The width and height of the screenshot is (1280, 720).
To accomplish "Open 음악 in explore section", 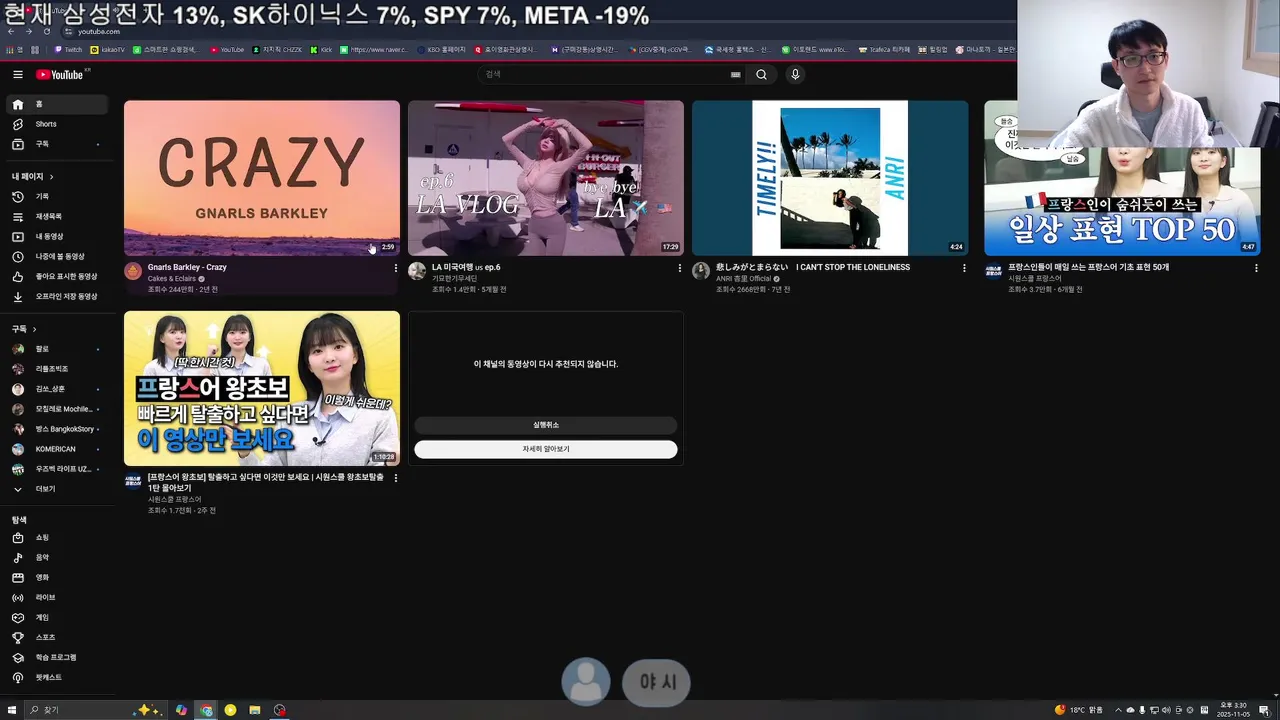I will [58, 557].
